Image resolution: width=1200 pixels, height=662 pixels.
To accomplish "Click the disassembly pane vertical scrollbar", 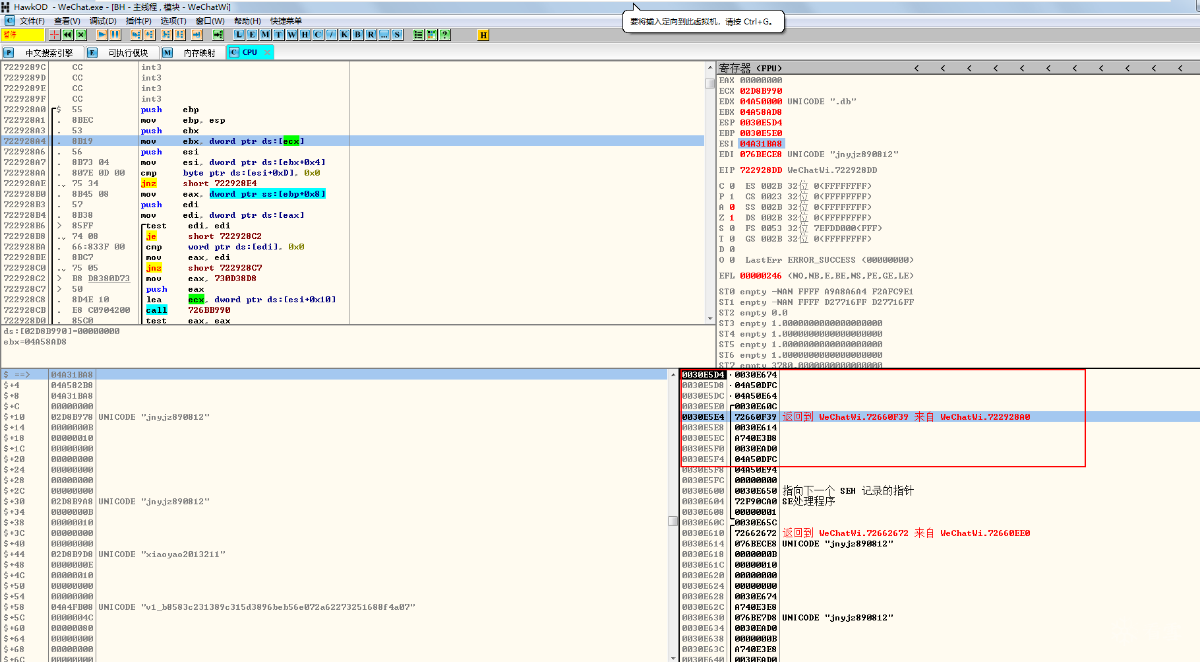I will tap(711, 195).
